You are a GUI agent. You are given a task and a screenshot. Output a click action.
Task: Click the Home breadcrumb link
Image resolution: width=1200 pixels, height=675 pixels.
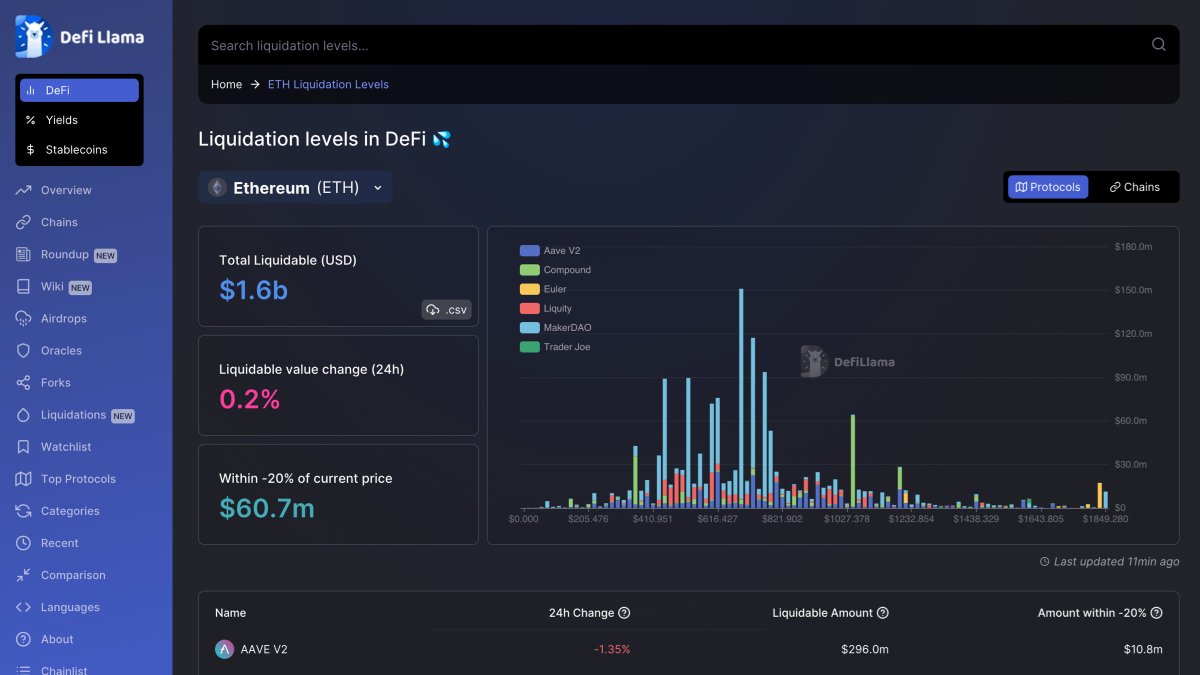226,84
